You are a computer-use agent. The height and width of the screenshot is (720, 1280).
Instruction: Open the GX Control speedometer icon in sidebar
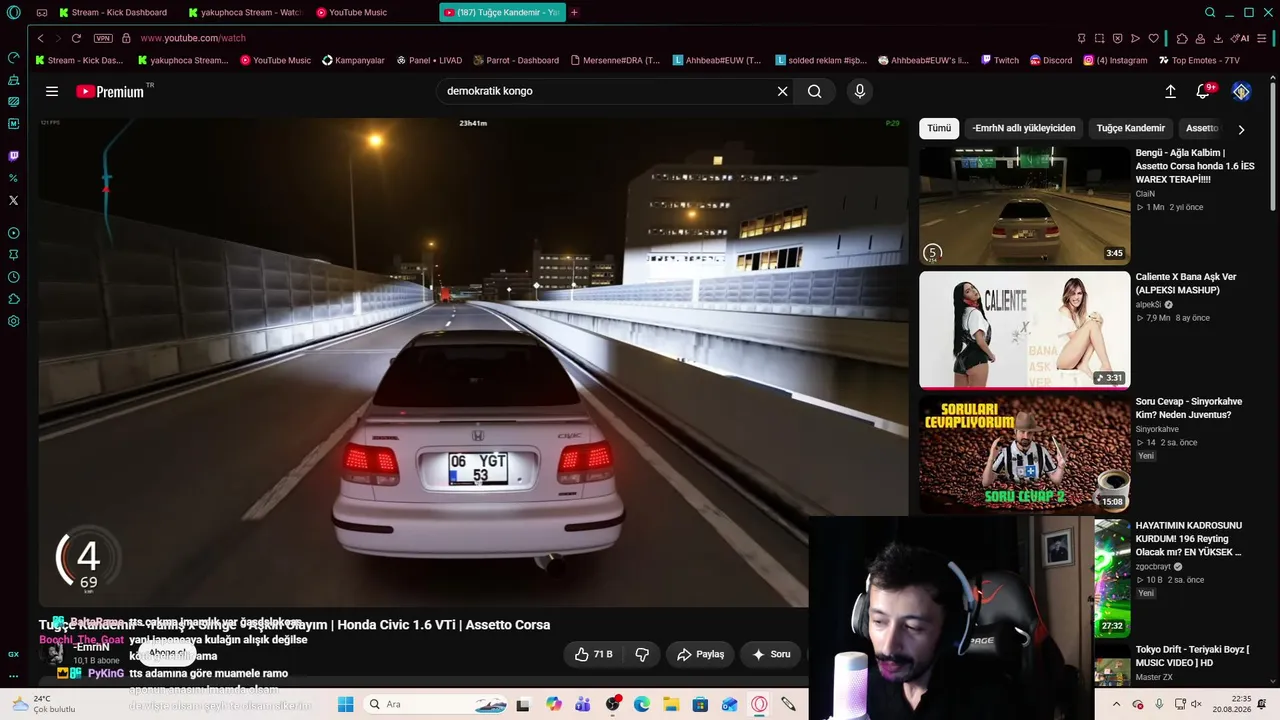coord(13,57)
